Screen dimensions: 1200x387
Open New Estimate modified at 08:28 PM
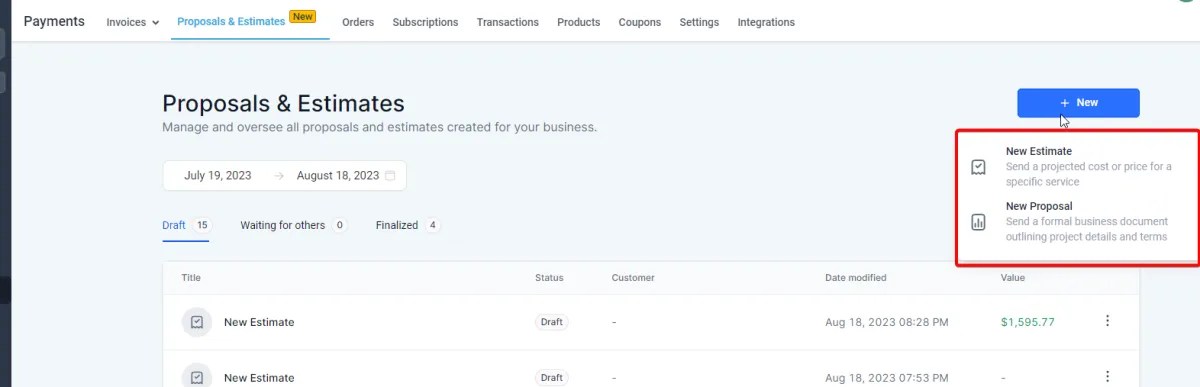259,322
